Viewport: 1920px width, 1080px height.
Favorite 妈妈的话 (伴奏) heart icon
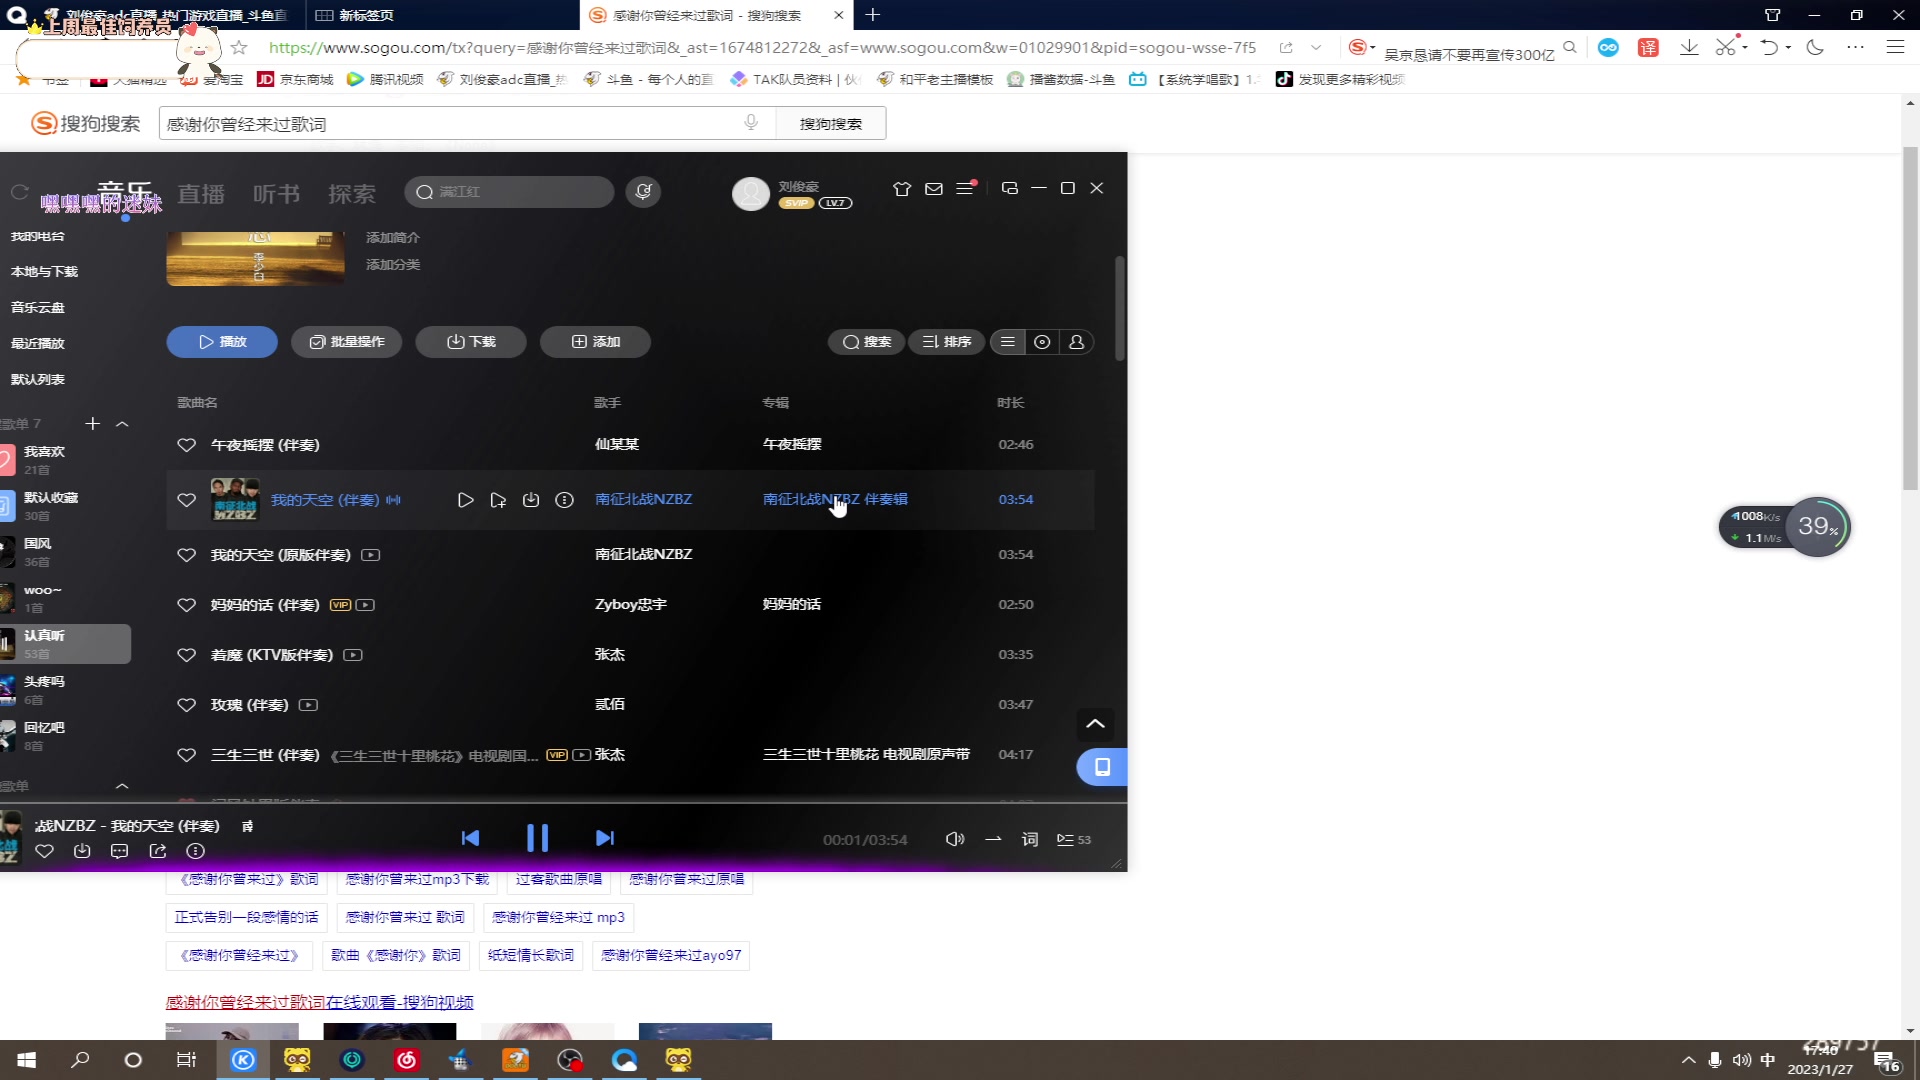[x=186, y=605]
